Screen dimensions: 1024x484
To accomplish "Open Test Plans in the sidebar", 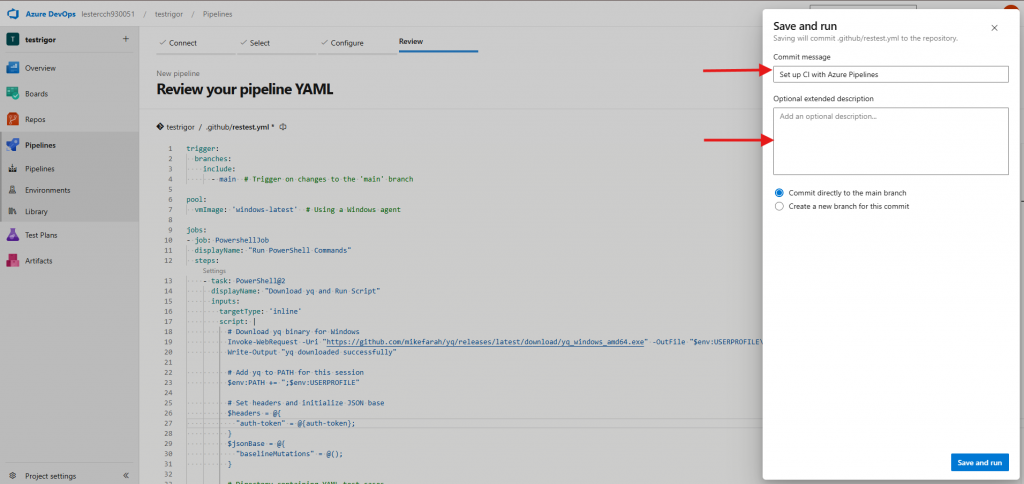I will click(41, 234).
